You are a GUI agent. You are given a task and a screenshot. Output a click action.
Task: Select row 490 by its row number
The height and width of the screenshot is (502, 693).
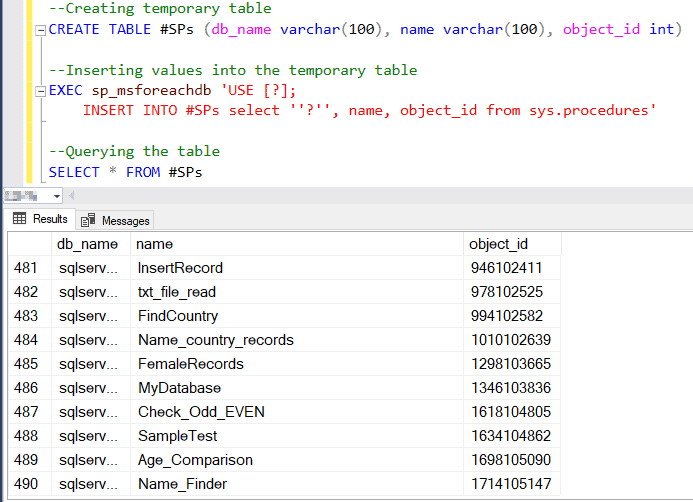tap(30, 484)
